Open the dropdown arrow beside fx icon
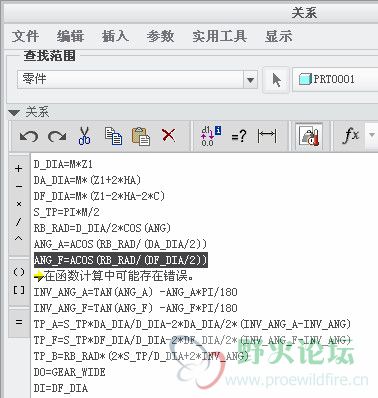378x398 pixels. pos(371,135)
